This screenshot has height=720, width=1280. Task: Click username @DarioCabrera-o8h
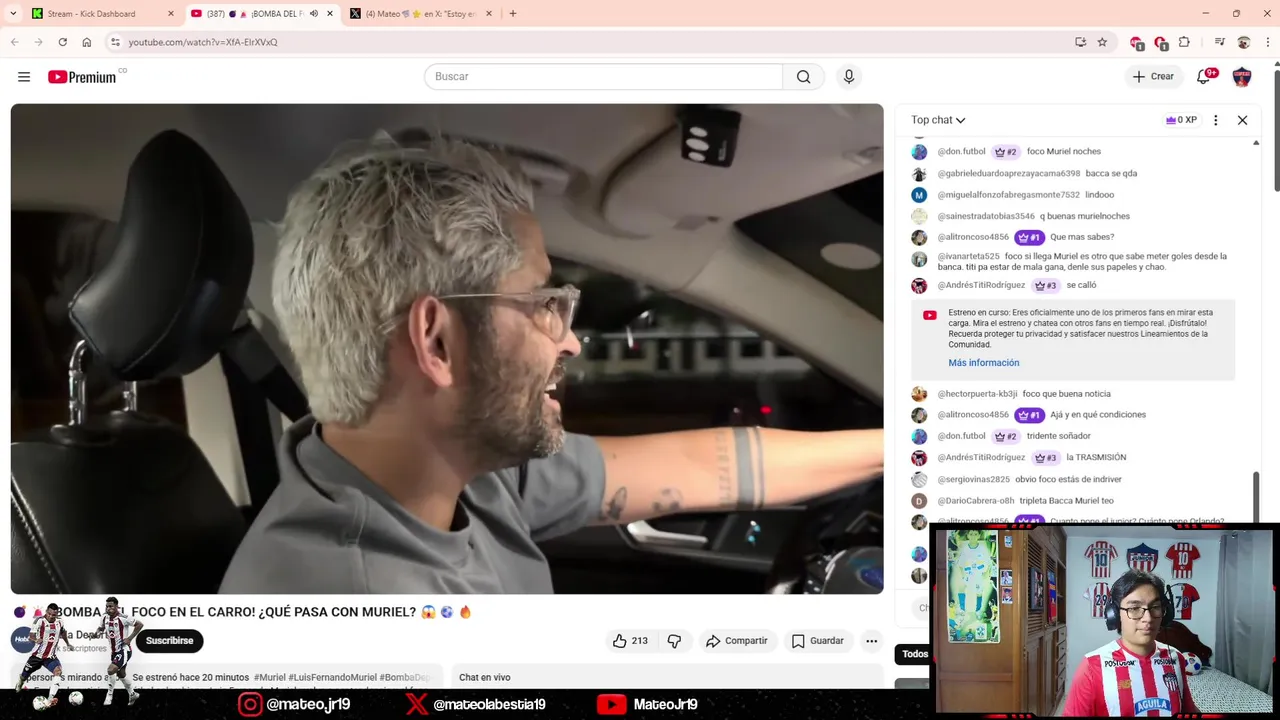coord(975,501)
